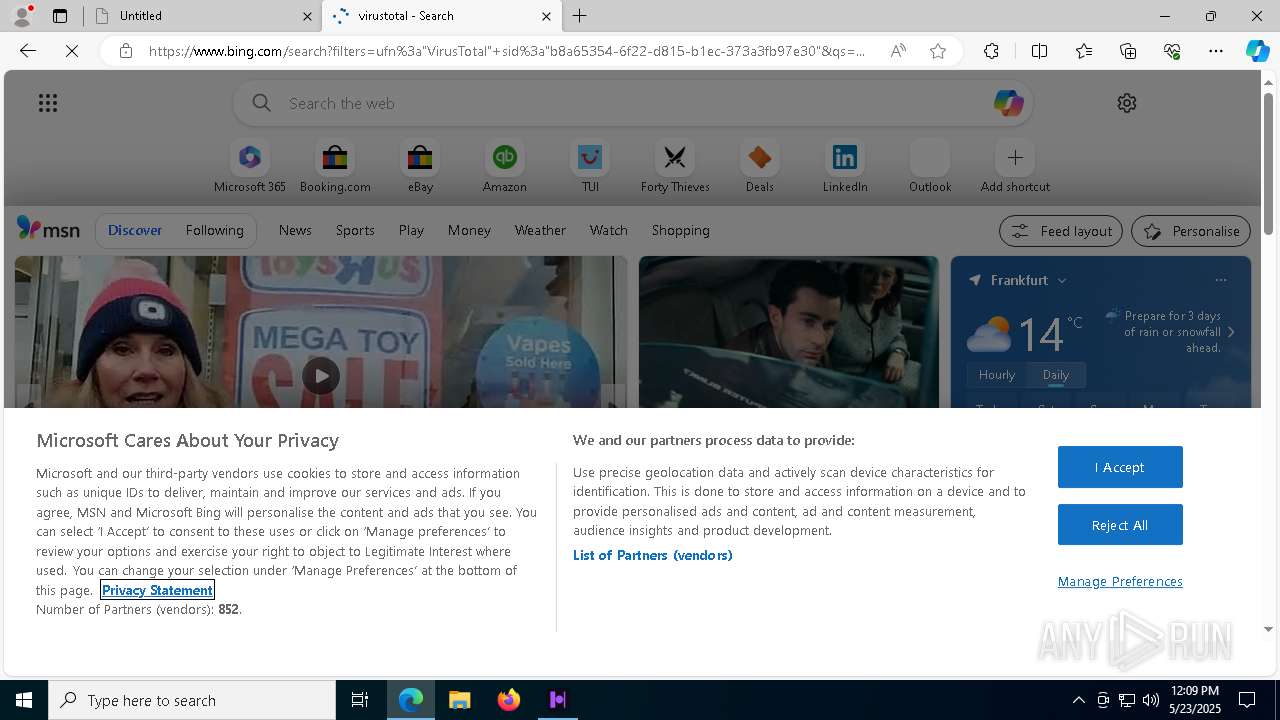Open Browser essentials

[1172, 51]
